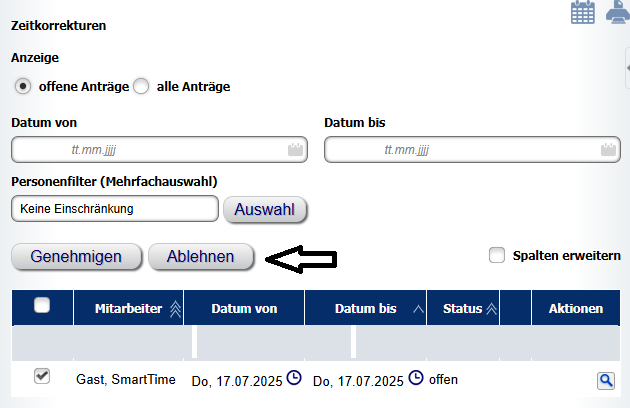Viewport: 630px width, 408px height.
Task: Collapse the side panel arrow at right edge
Action: (628, 68)
